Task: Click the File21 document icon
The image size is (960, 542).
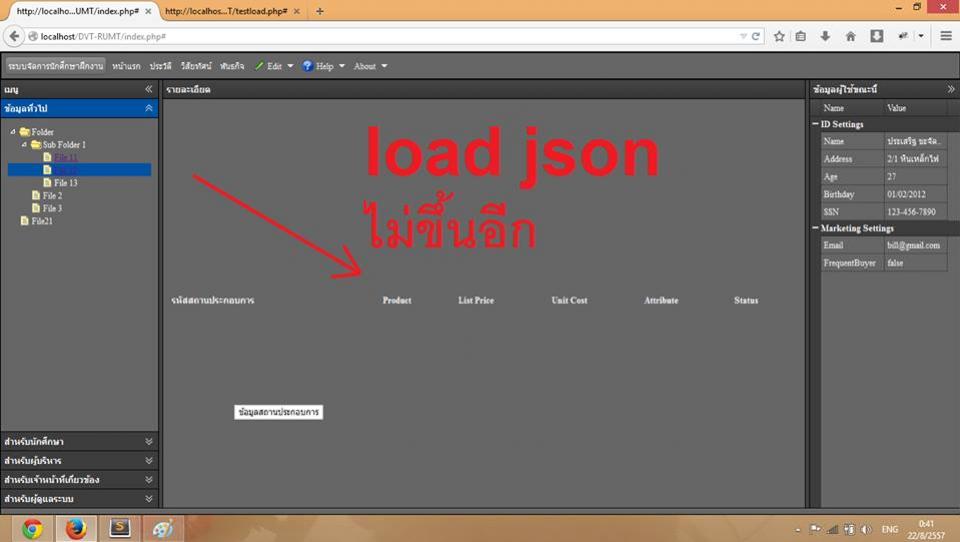Action: click(24, 220)
